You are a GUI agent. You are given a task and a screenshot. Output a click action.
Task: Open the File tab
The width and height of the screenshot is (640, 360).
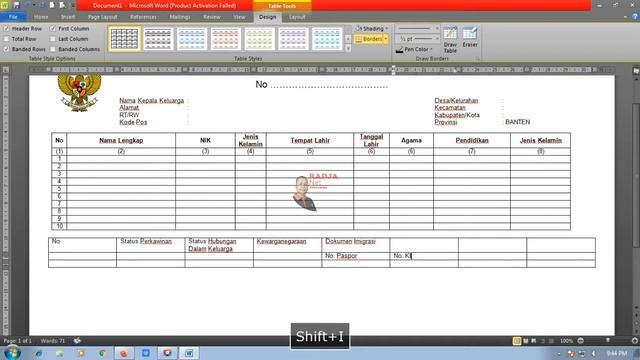point(13,17)
